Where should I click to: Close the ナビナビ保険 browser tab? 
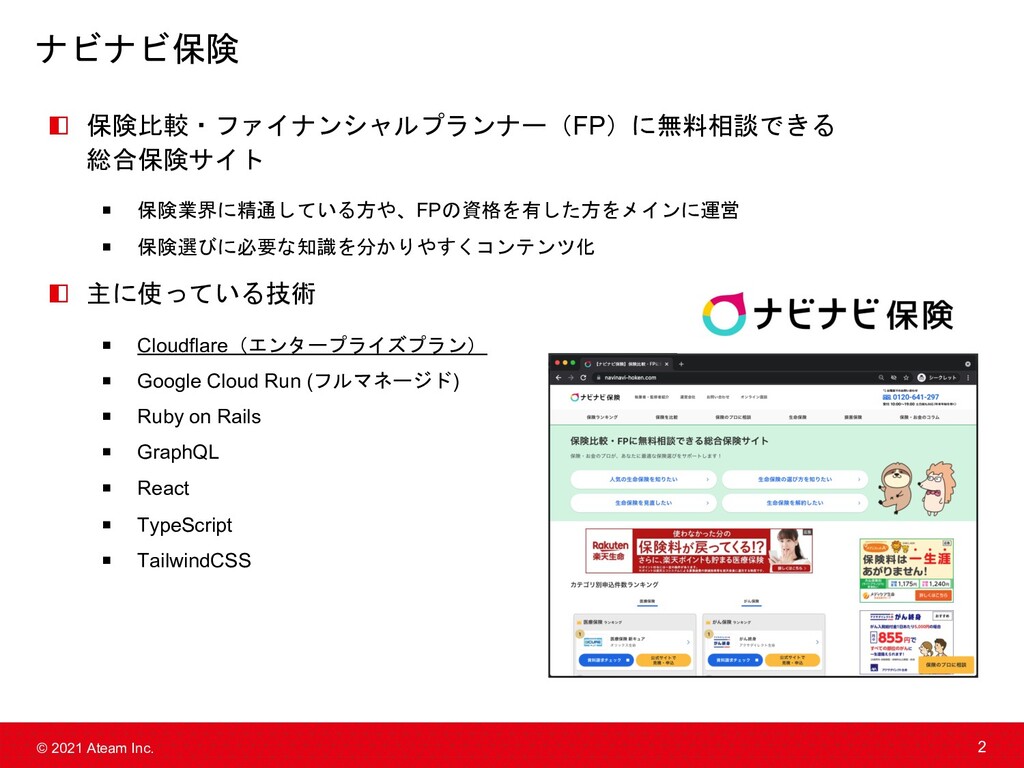[667, 364]
